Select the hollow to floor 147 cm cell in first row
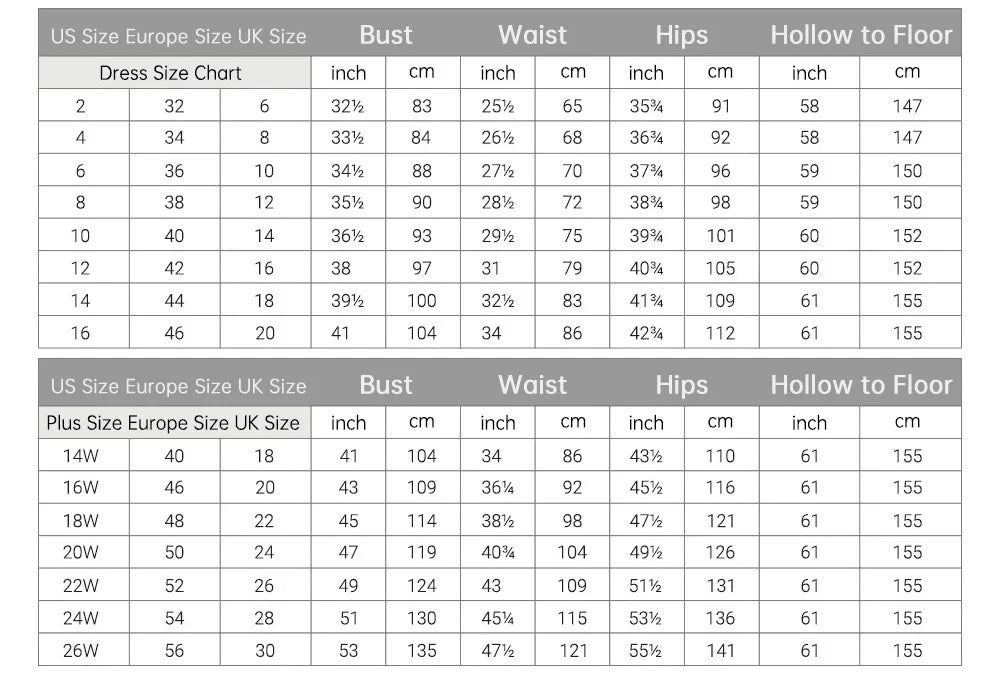This screenshot has height=674, width=1000. [x=910, y=105]
